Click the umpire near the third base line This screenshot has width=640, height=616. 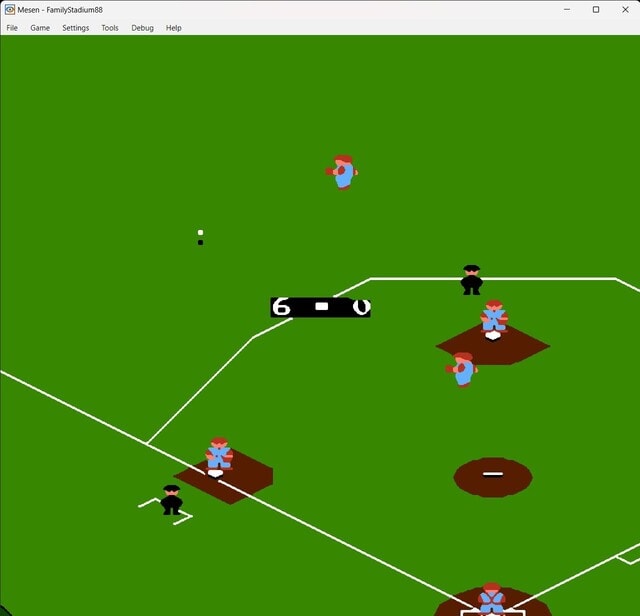[171, 500]
